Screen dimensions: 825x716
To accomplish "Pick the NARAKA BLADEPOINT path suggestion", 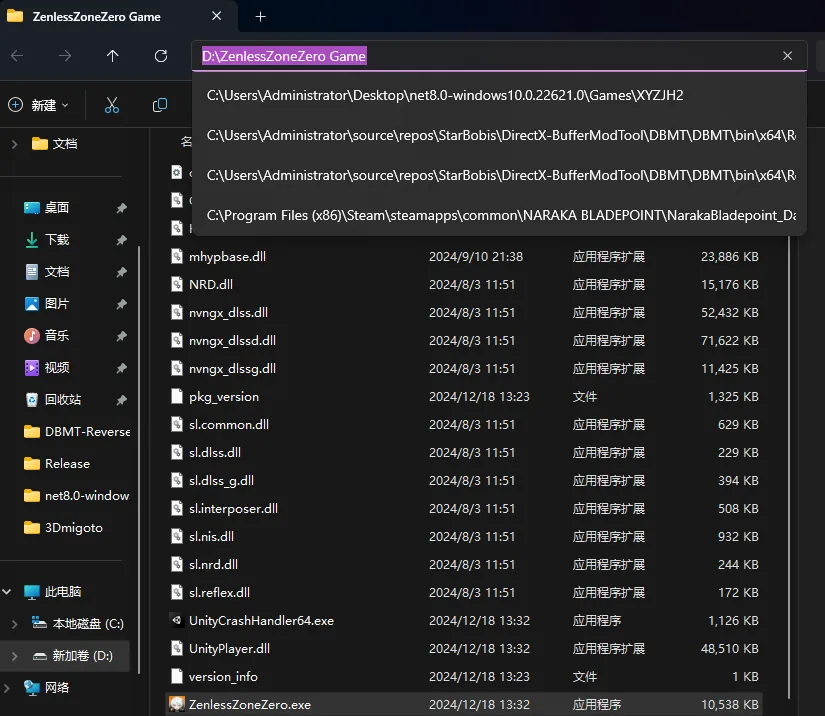I will [499, 215].
